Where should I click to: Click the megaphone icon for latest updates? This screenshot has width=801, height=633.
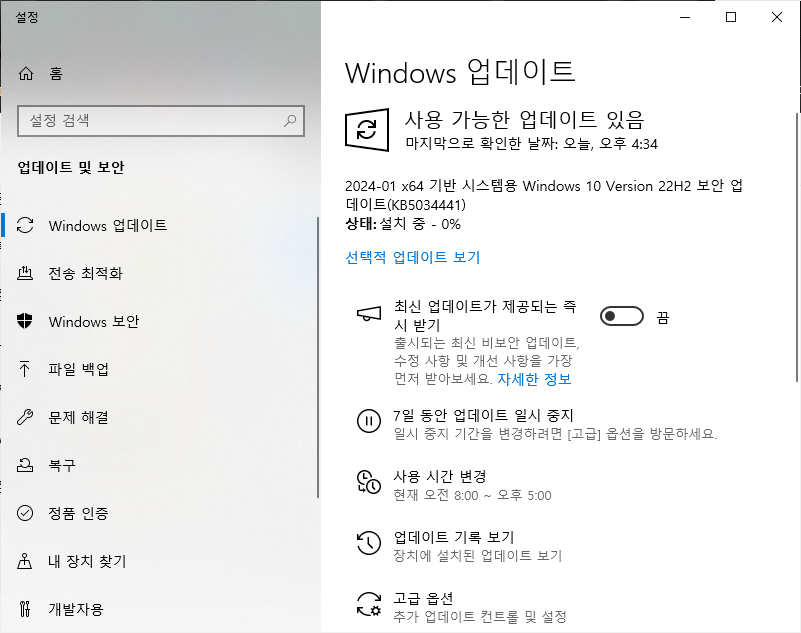369,314
